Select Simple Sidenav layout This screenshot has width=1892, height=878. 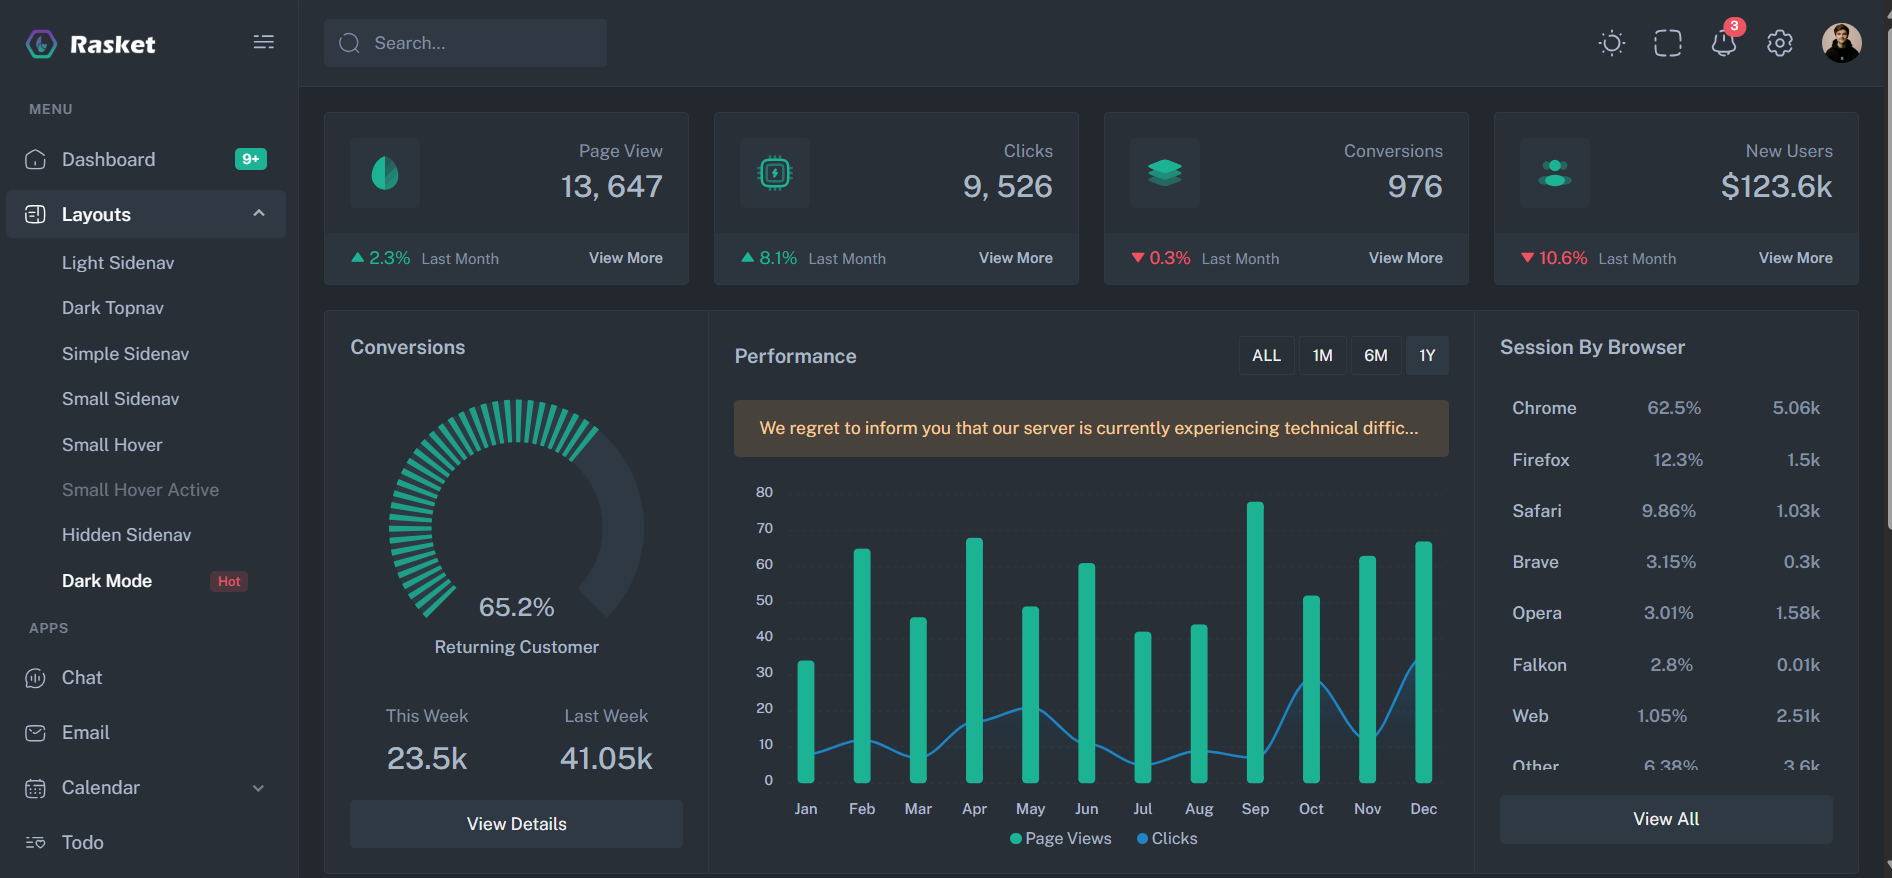[x=125, y=354]
